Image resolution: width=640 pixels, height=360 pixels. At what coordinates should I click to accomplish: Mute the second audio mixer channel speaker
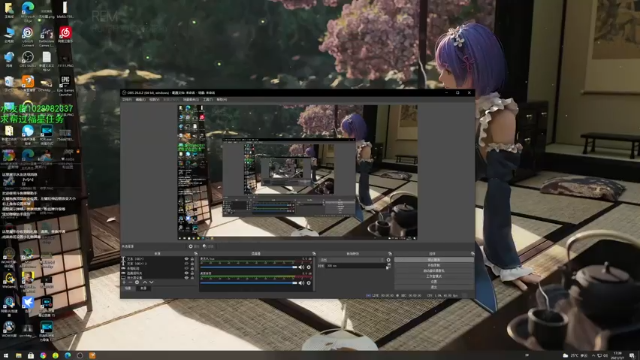301,283
